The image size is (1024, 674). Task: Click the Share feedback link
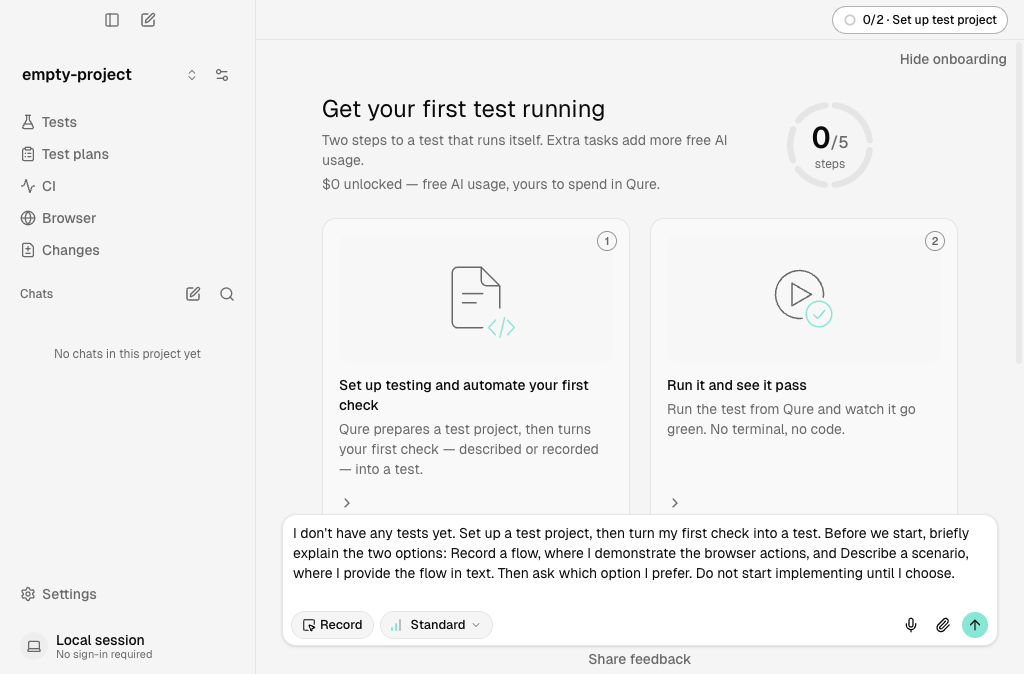pyautogui.click(x=639, y=660)
